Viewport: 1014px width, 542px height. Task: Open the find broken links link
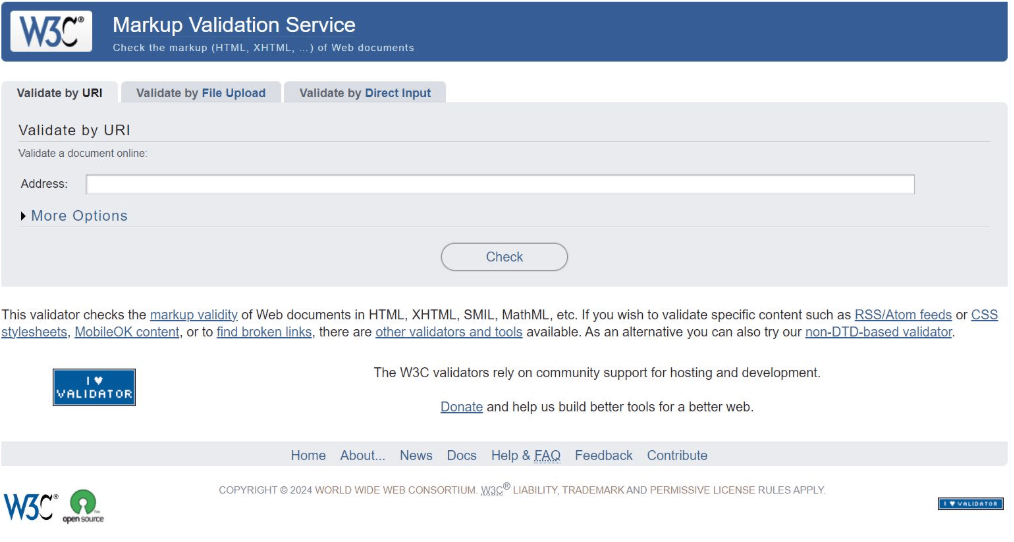click(x=264, y=332)
